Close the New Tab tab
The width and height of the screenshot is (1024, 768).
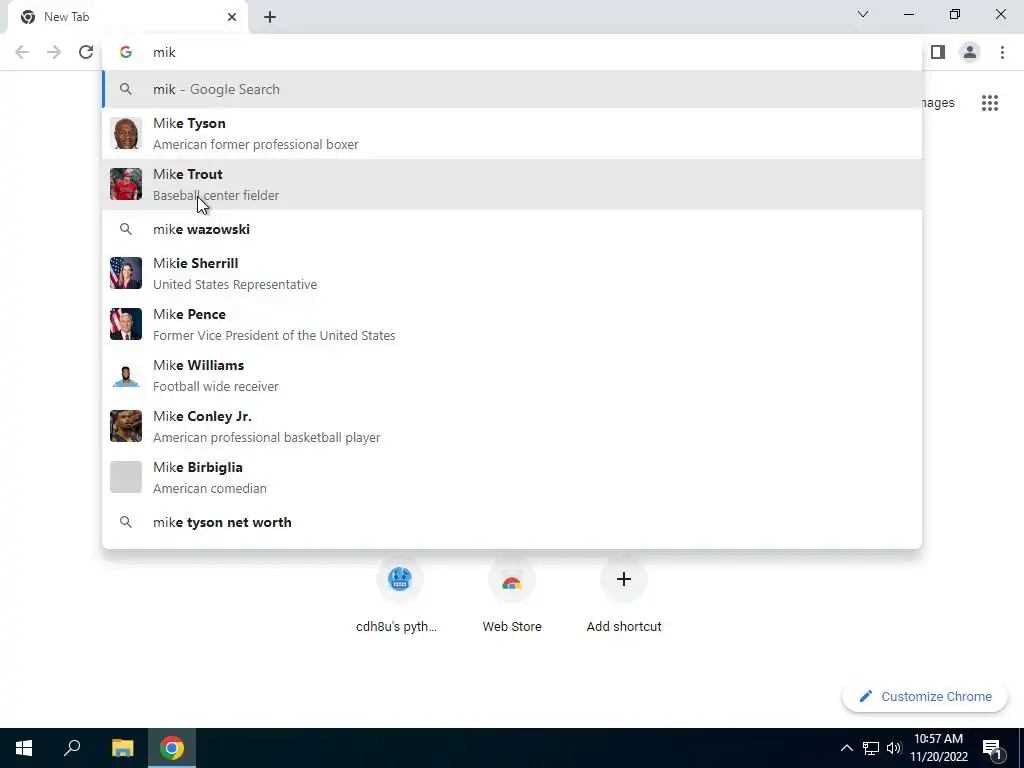click(x=232, y=17)
